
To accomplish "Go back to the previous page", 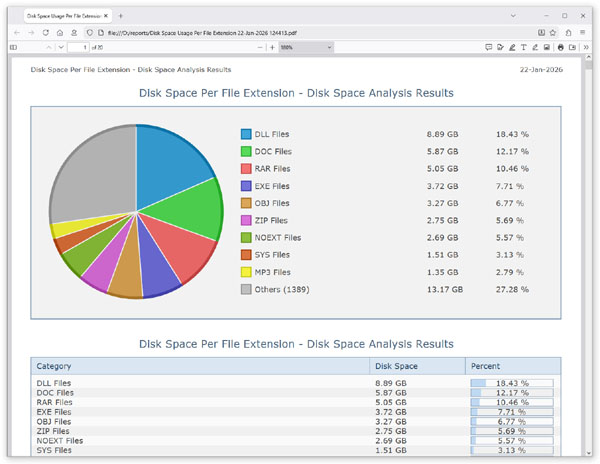I will [x=16, y=33].
